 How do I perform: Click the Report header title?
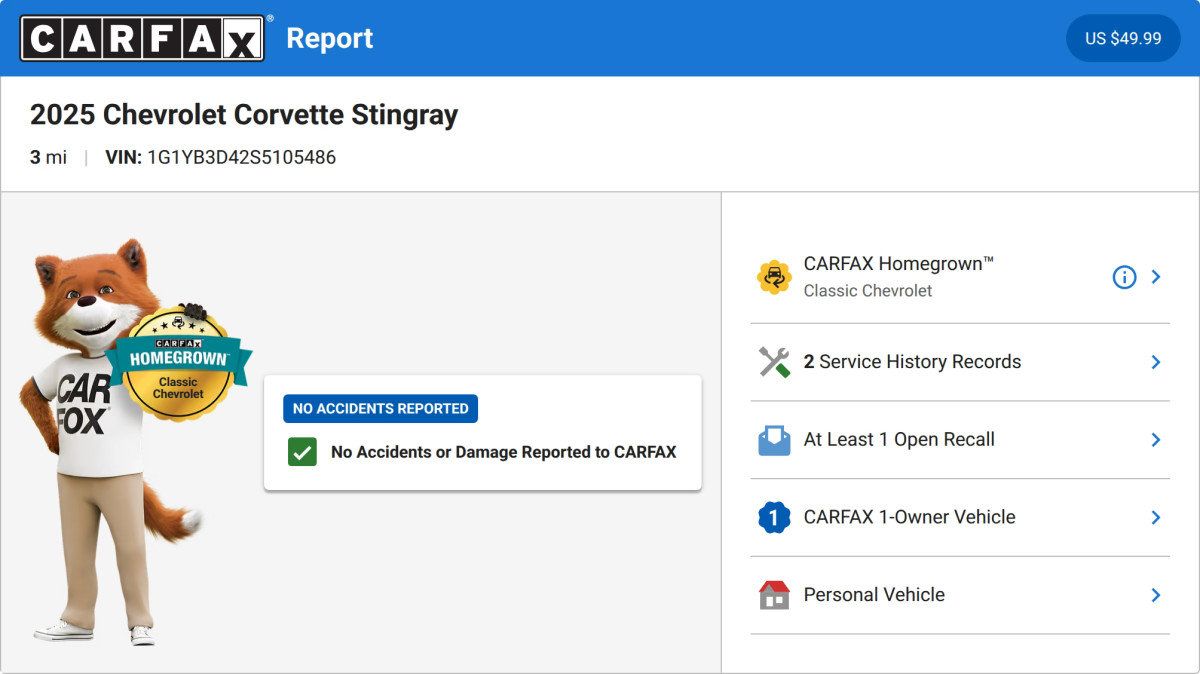(329, 38)
